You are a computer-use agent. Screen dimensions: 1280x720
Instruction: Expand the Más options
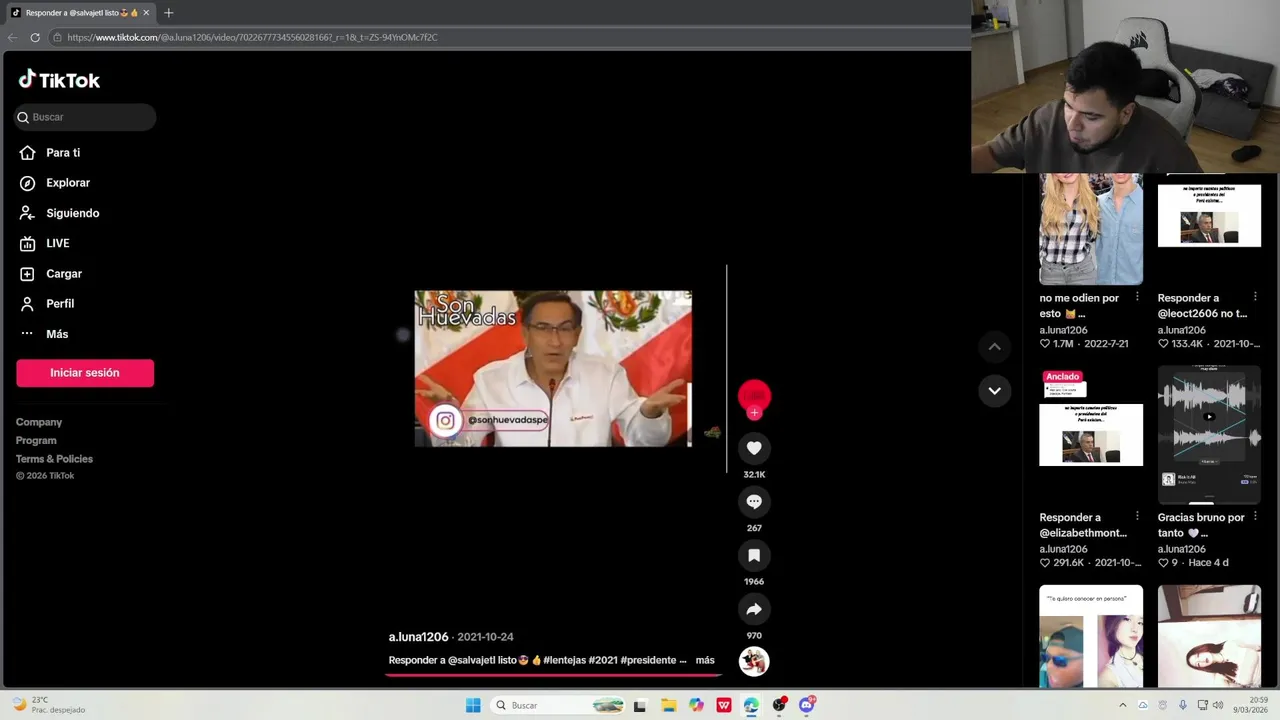point(56,334)
